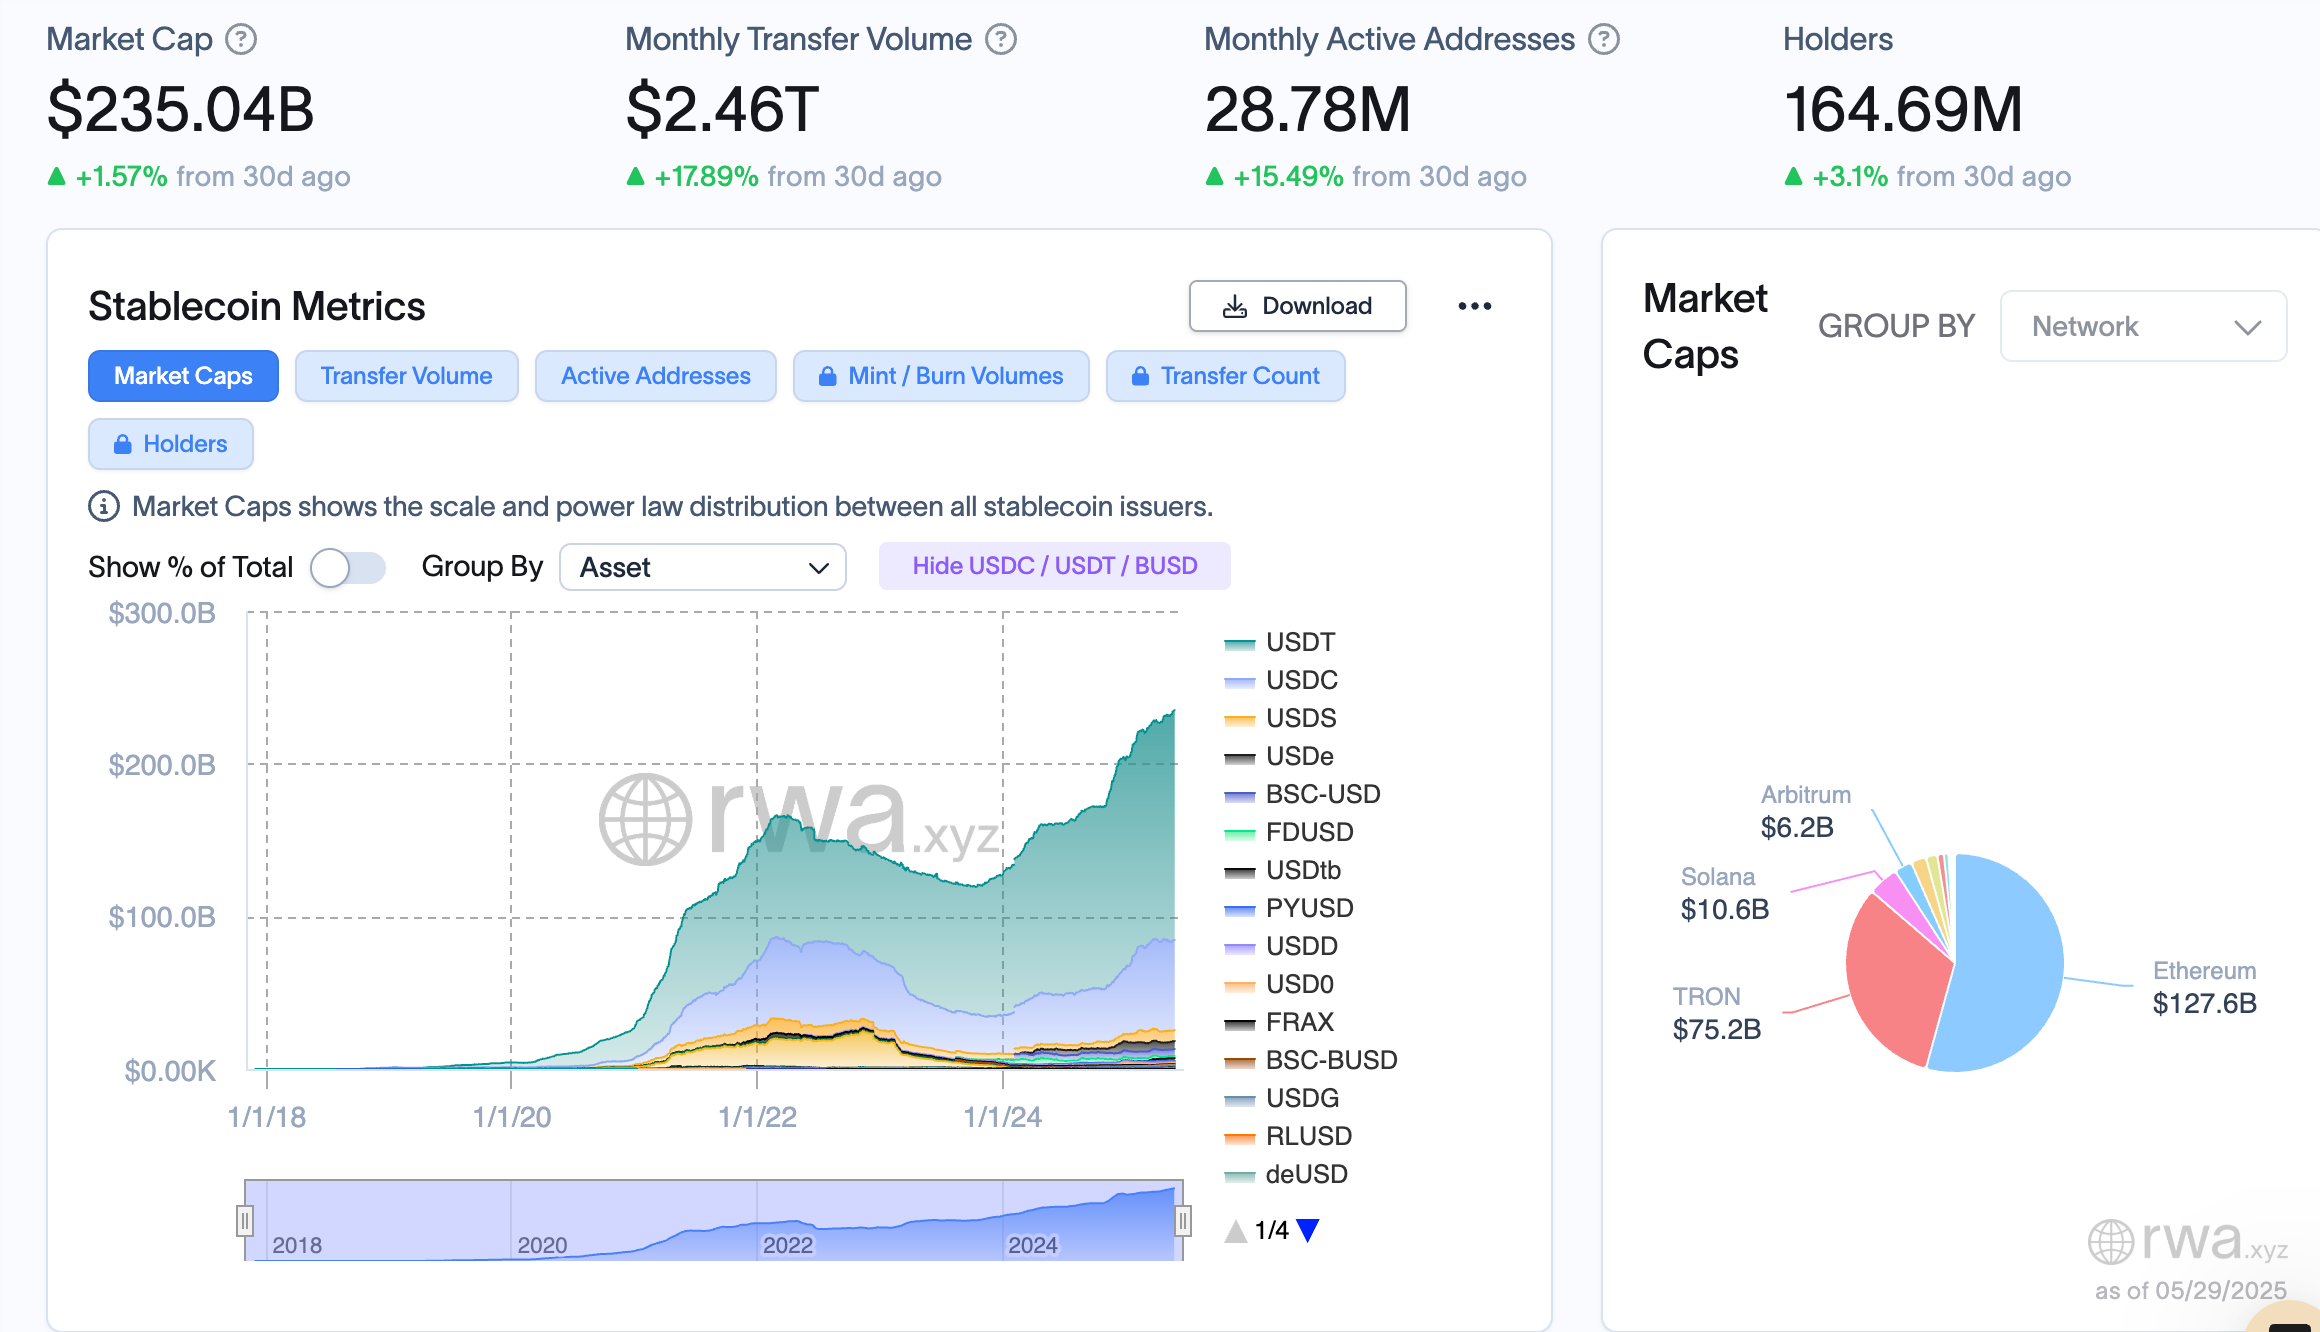The image size is (2320, 1332).
Task: Click left handle of time range slider
Action: pyautogui.click(x=245, y=1220)
